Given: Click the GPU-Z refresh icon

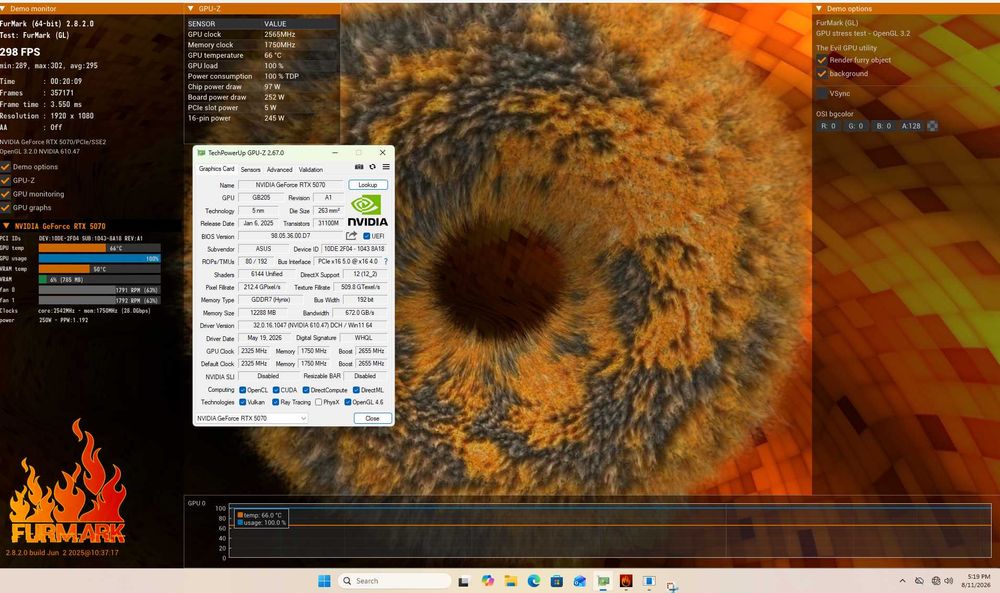Looking at the screenshot, I should point(372,167).
